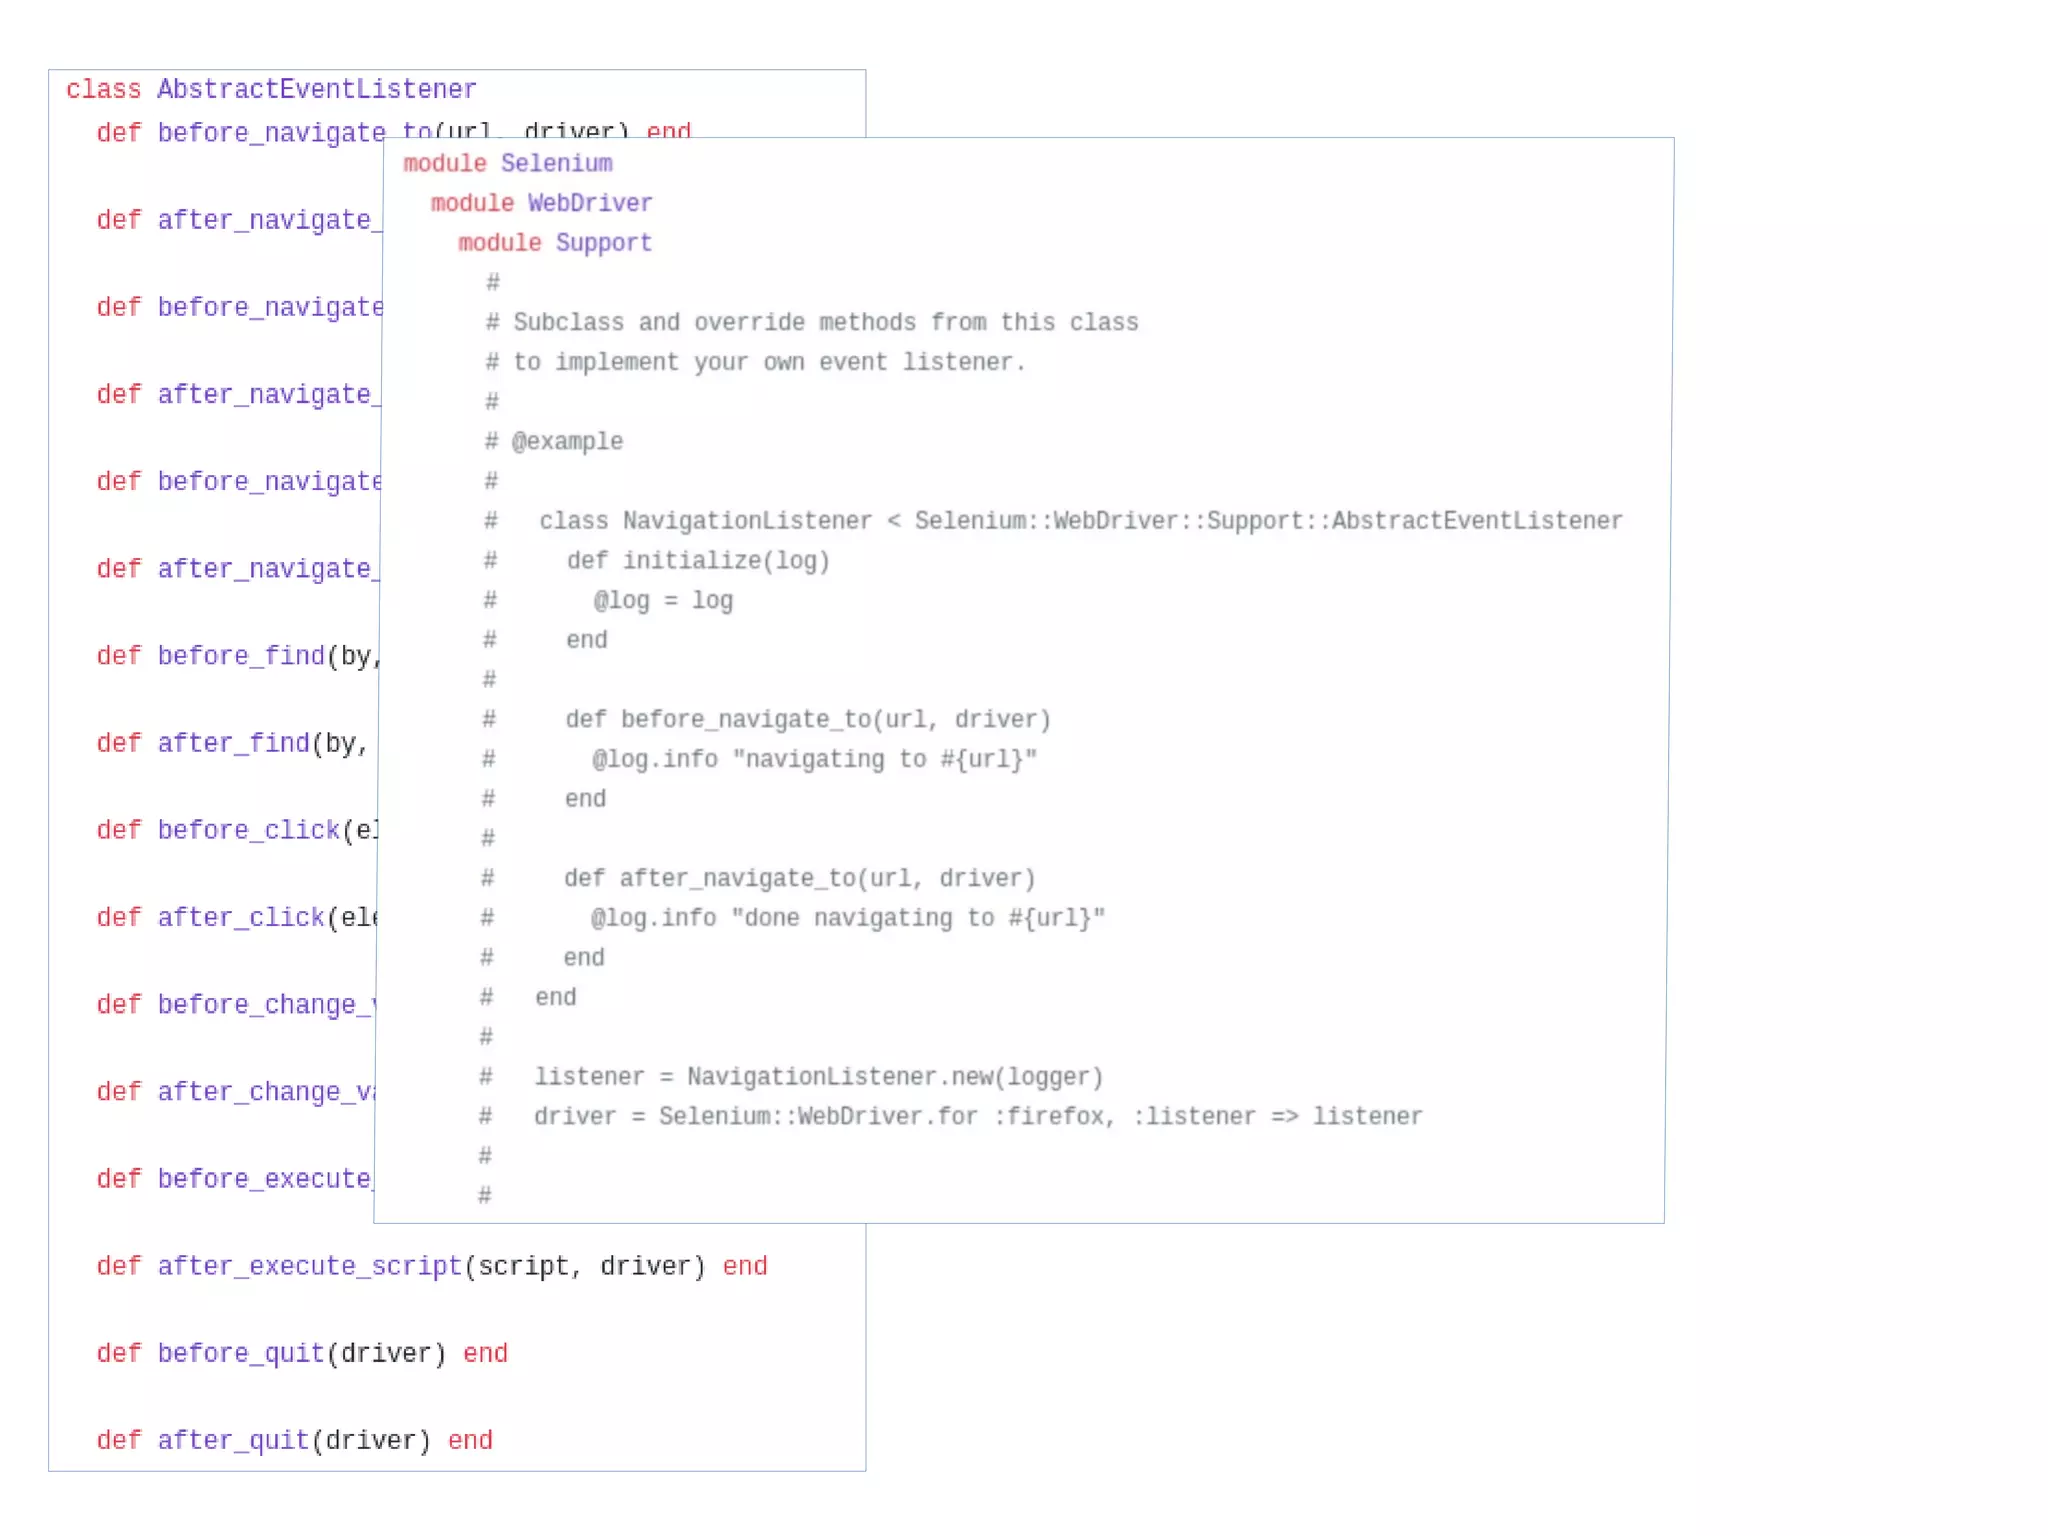Screen dimensions: 2048x1536
Task: Click the 'done navigating to' log line
Action: tap(847, 918)
